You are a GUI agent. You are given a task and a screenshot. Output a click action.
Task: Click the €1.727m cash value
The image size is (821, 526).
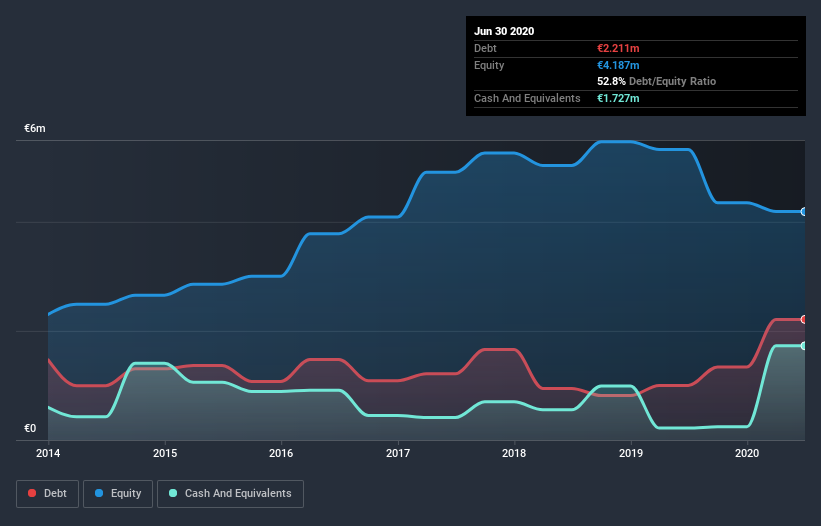618,98
